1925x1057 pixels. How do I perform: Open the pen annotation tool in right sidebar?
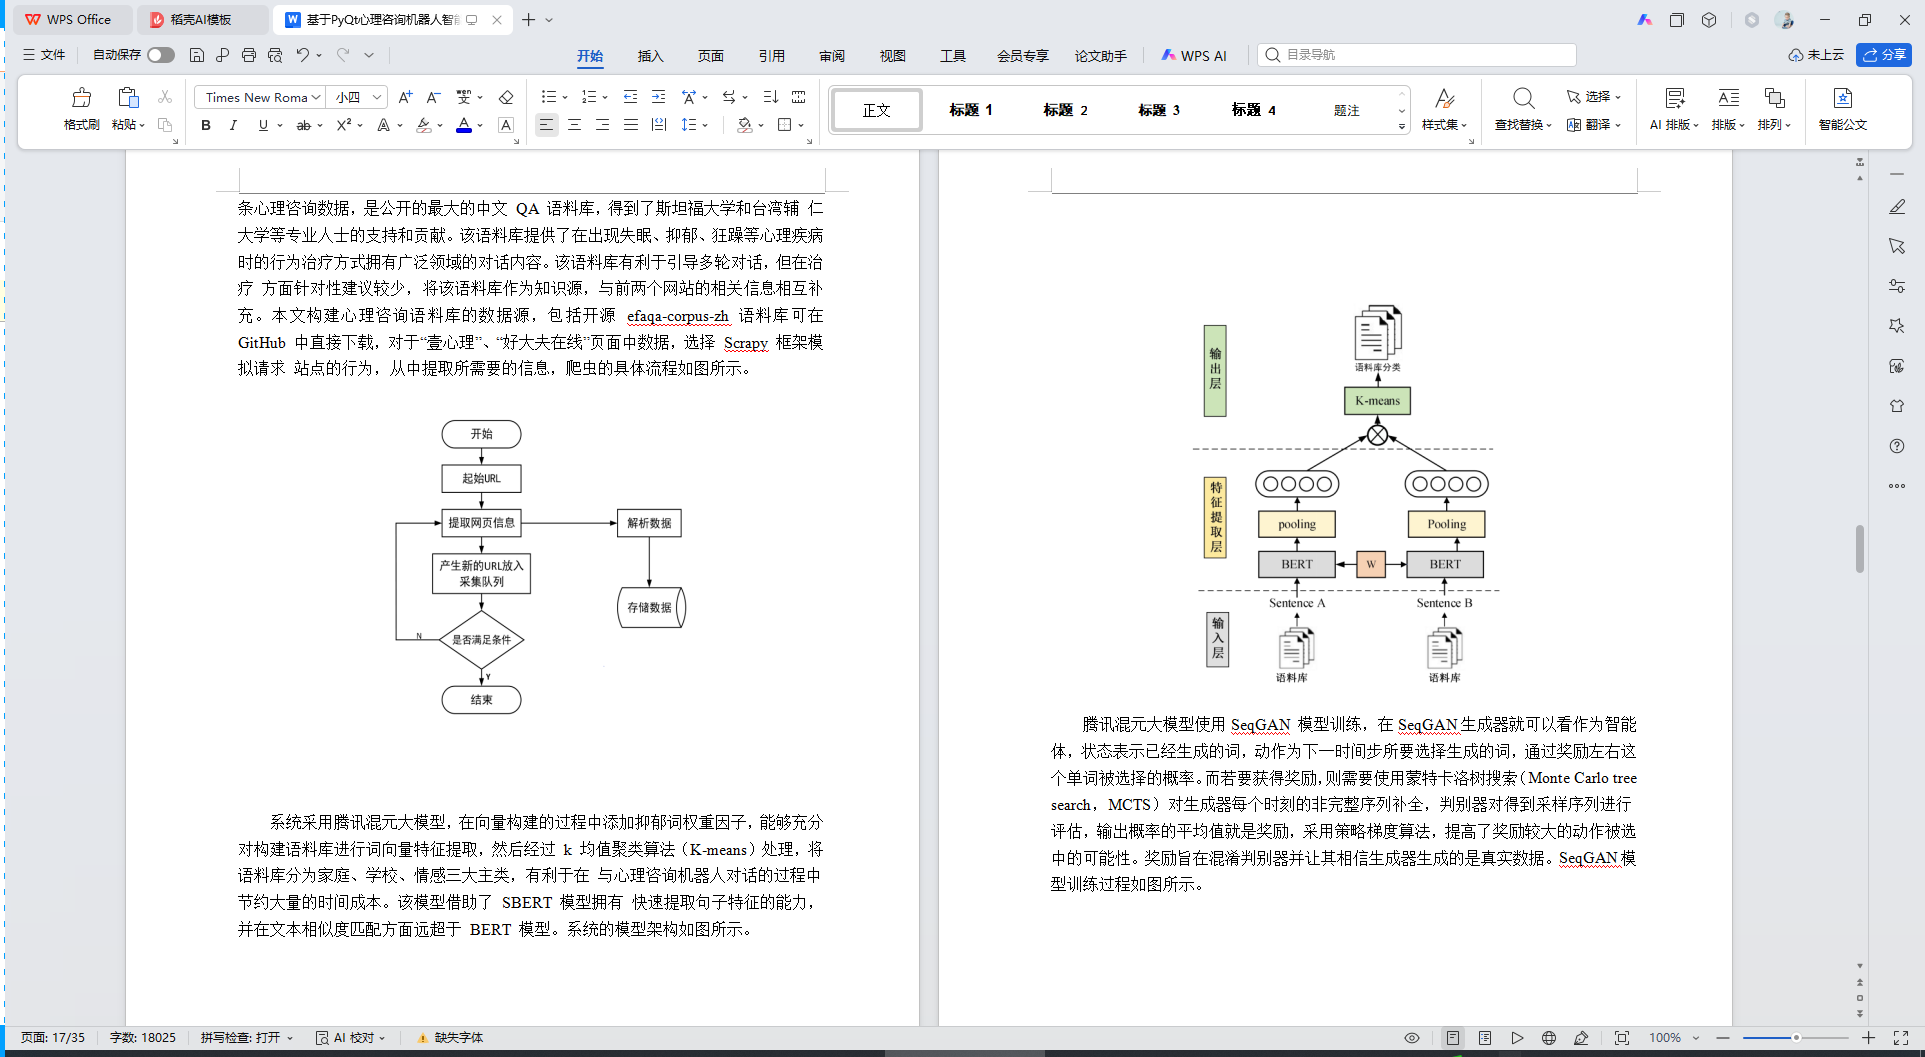click(x=1897, y=206)
